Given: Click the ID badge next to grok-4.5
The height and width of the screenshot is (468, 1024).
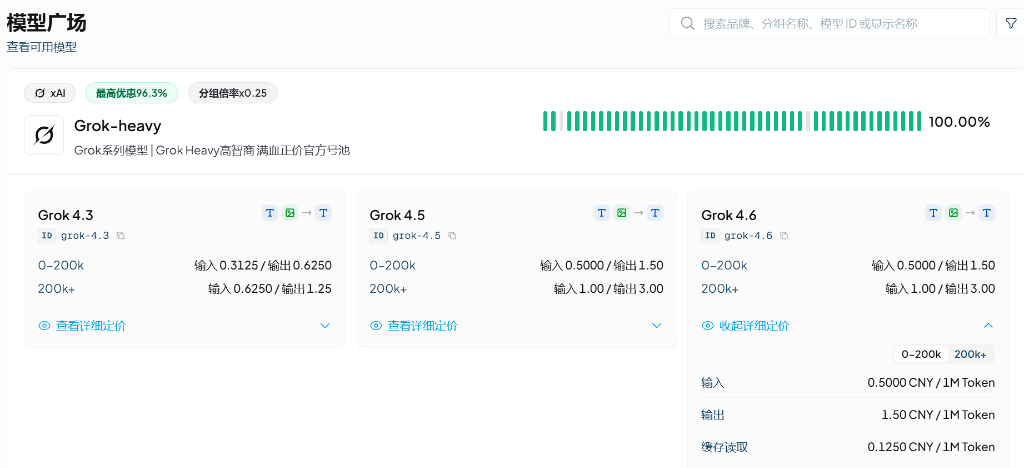Looking at the screenshot, I should (x=378, y=236).
